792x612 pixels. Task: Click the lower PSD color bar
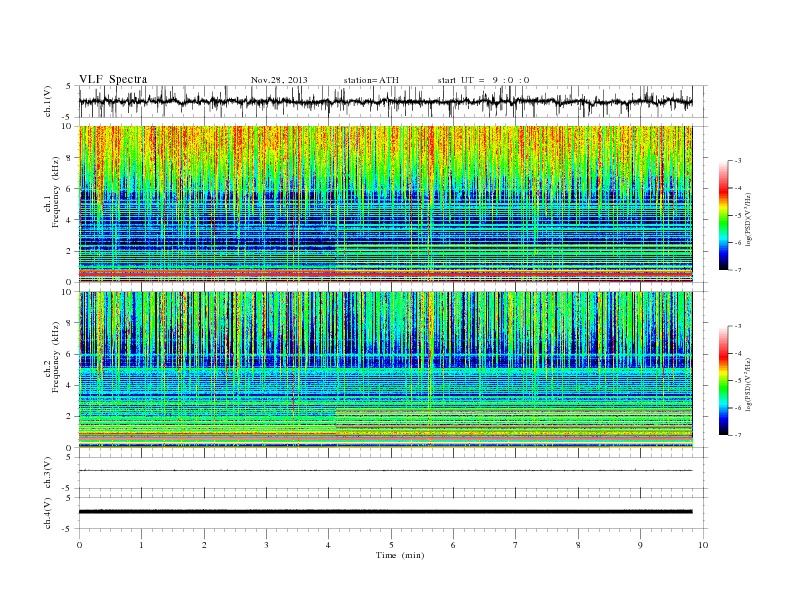coord(723,380)
